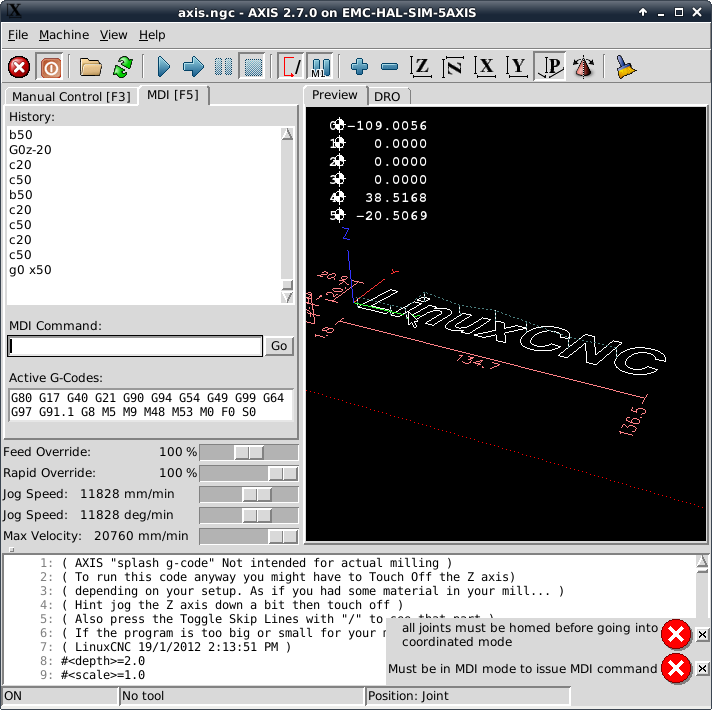Stop program execution
The height and width of the screenshot is (710, 712).
tap(253, 67)
